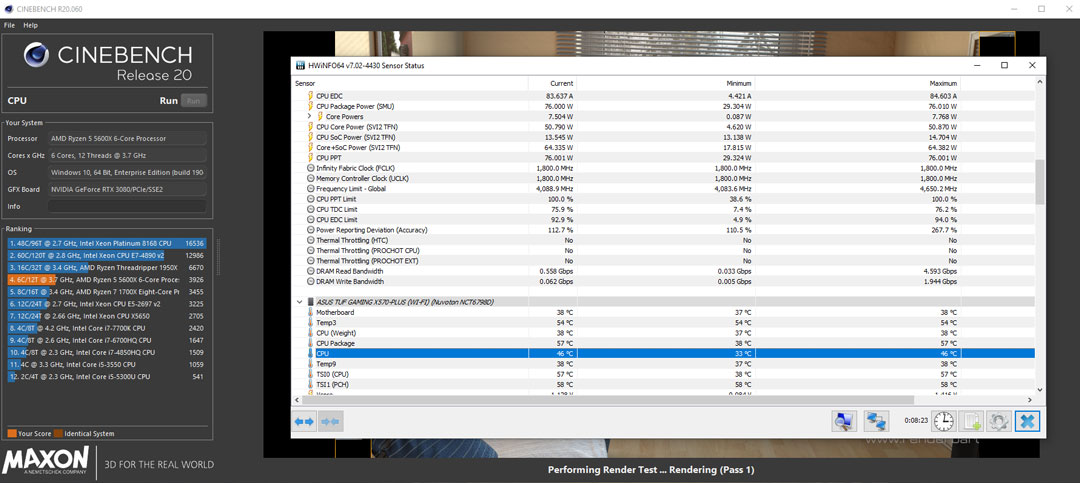Click the HWiNFO64 title bar app icon
Image resolution: width=1080 pixels, height=483 pixels.
pos(300,65)
